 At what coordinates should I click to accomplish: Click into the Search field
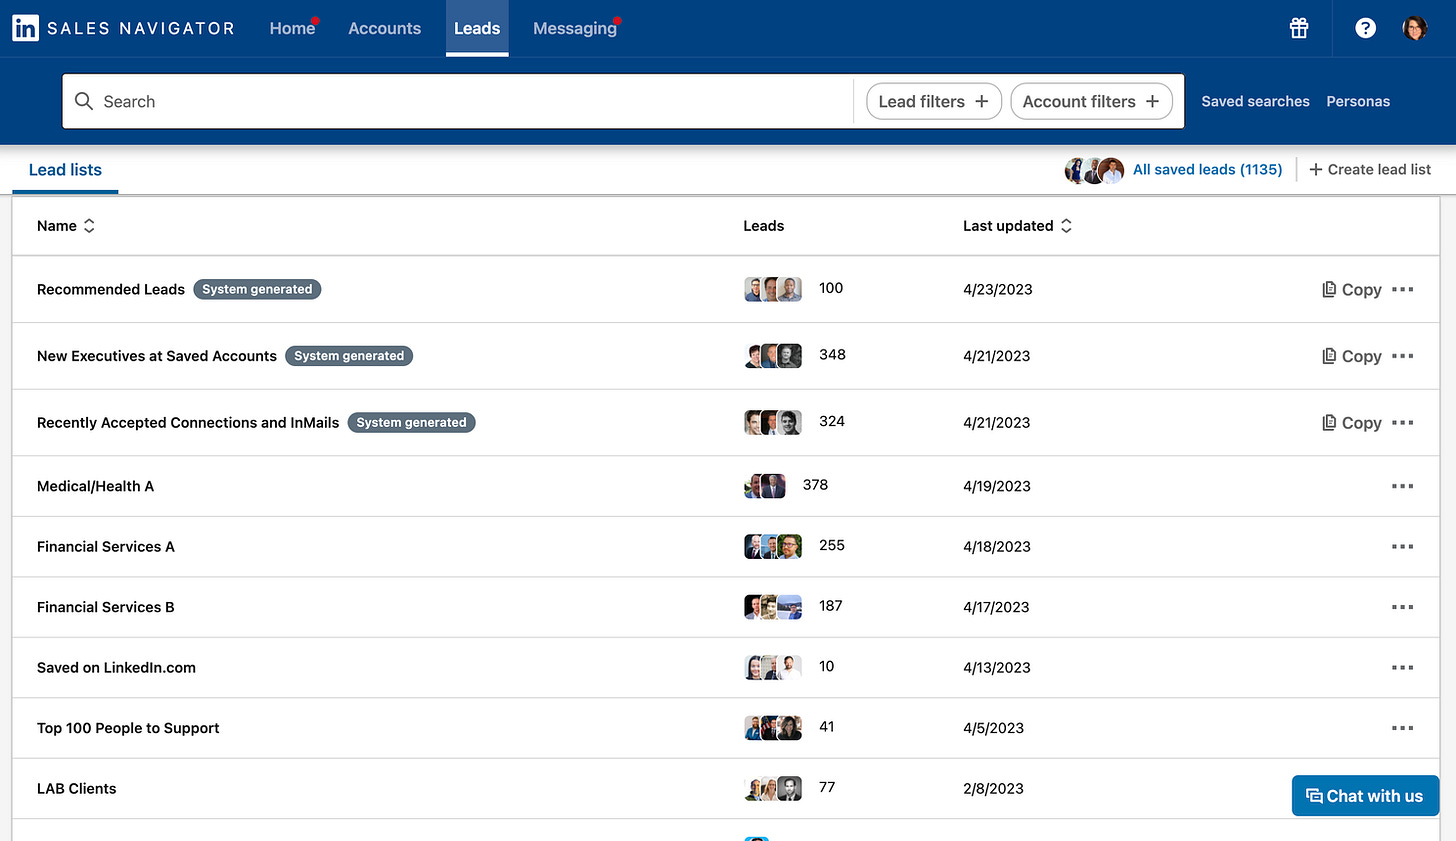(x=460, y=101)
